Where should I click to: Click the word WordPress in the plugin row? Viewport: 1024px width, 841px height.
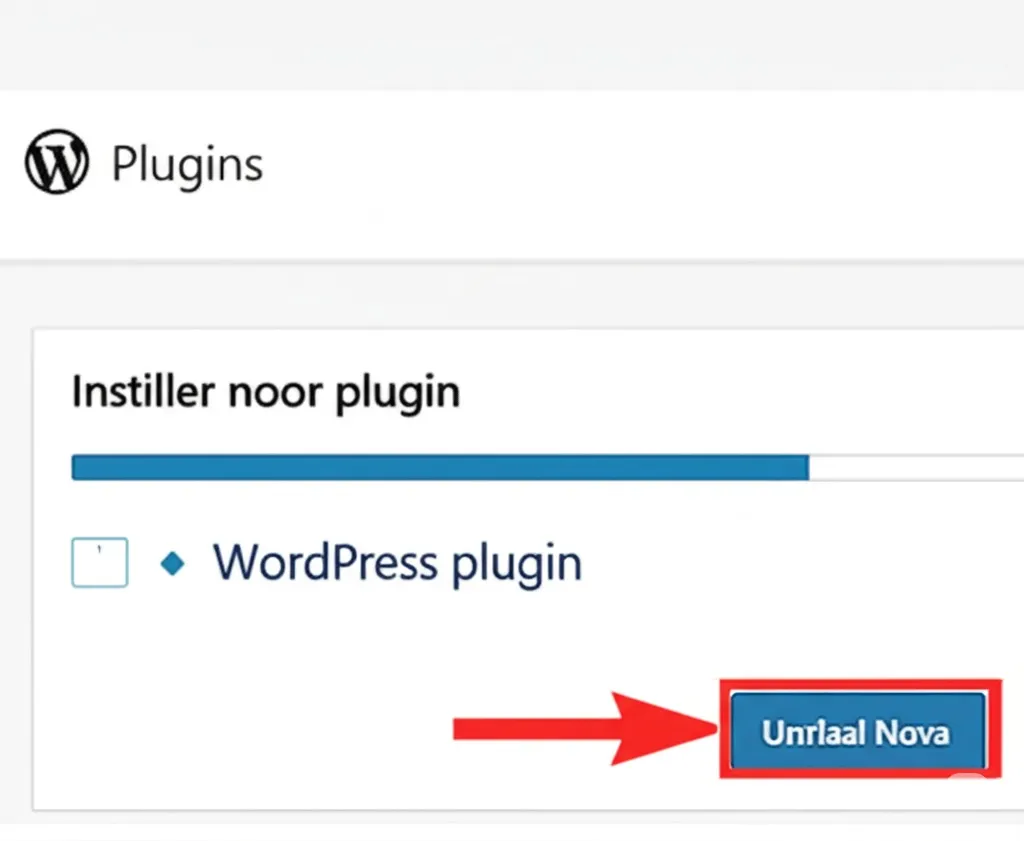326,563
